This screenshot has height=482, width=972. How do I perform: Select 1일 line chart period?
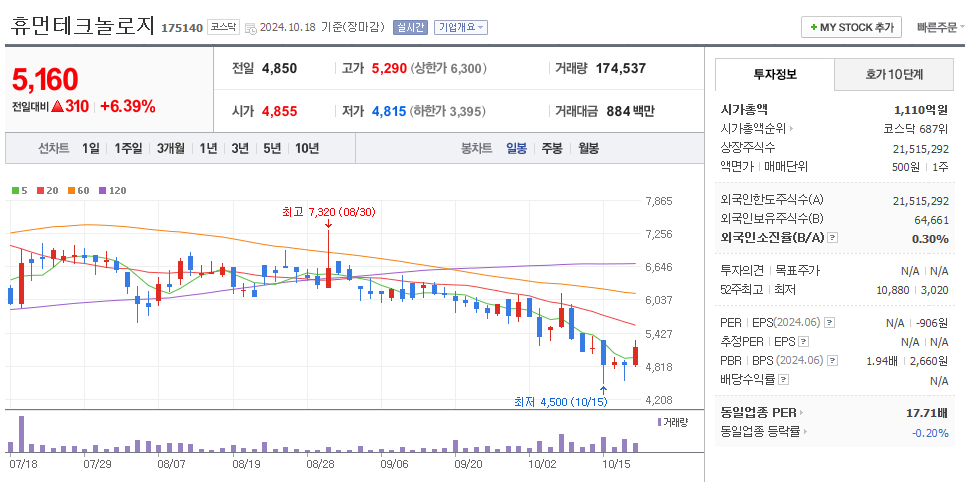(91, 149)
